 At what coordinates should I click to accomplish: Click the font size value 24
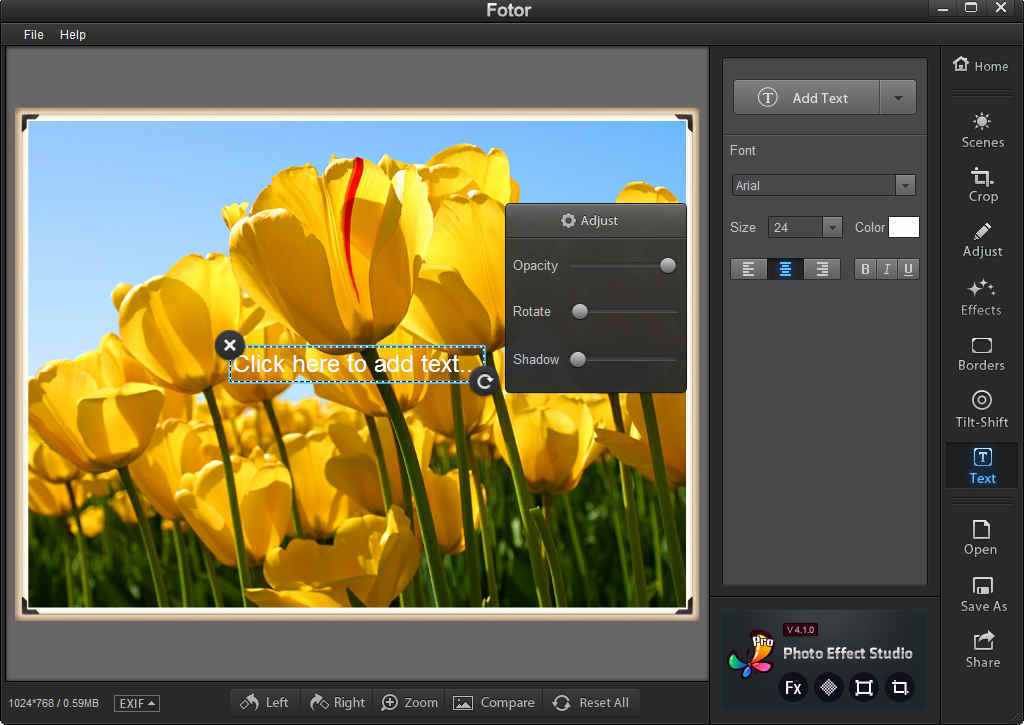pyautogui.click(x=795, y=227)
